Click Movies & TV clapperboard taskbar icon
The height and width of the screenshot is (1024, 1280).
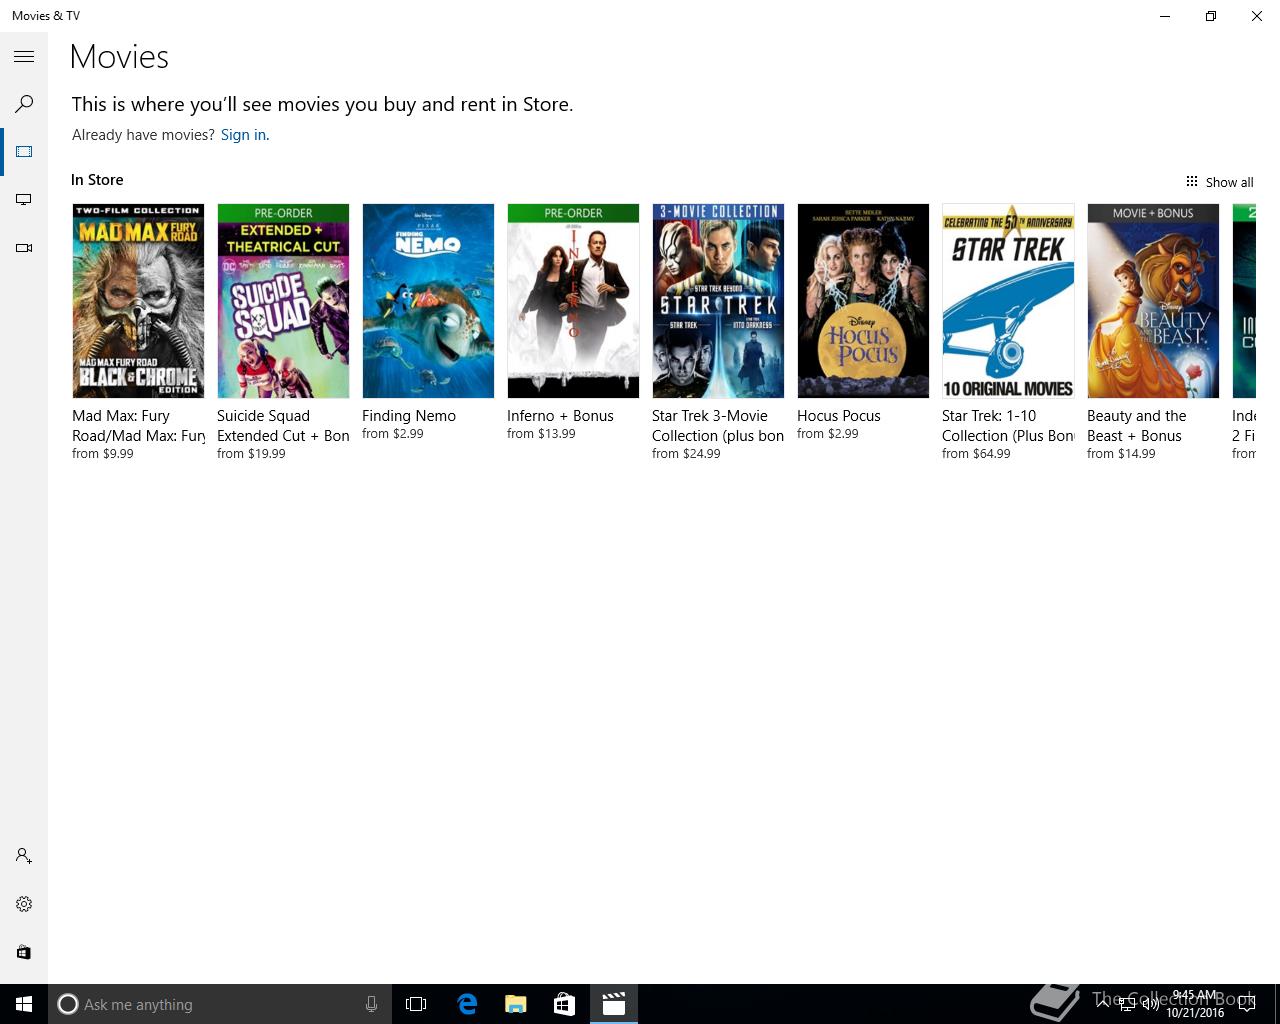point(613,1004)
